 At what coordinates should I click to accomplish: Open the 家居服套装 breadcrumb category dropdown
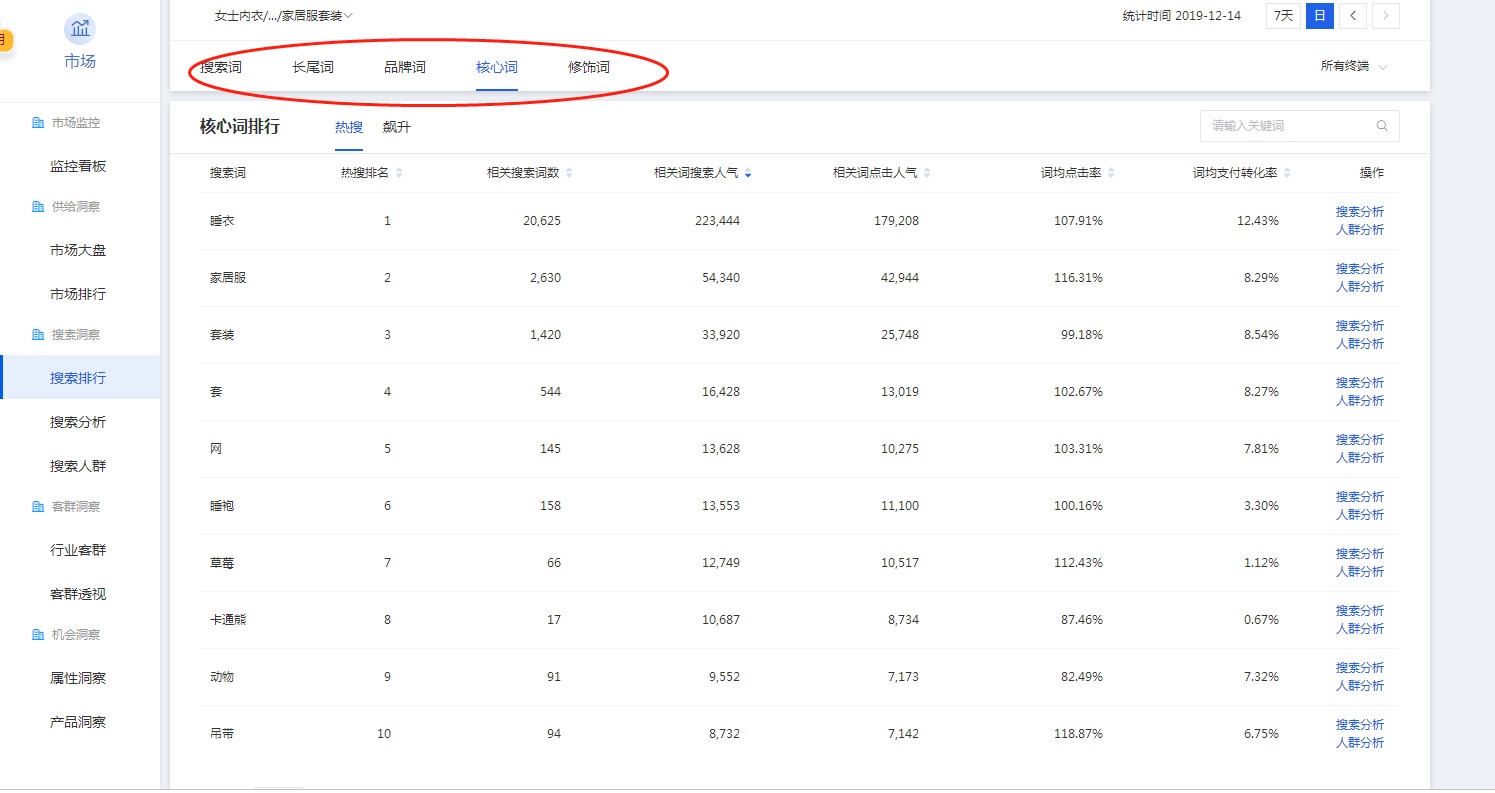(283, 15)
